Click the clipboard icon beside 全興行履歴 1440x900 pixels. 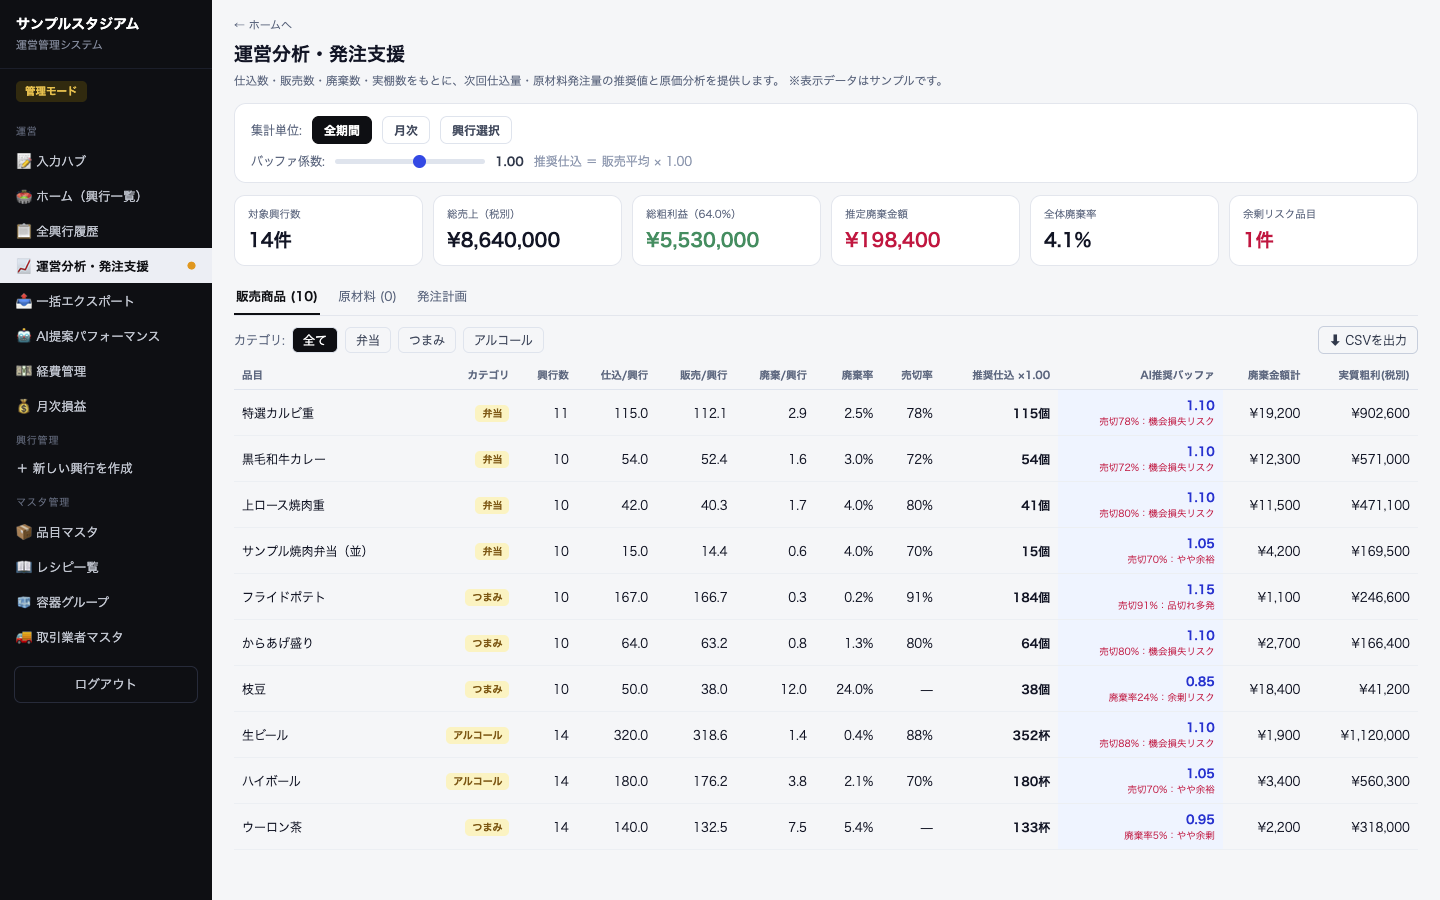pyautogui.click(x=24, y=231)
